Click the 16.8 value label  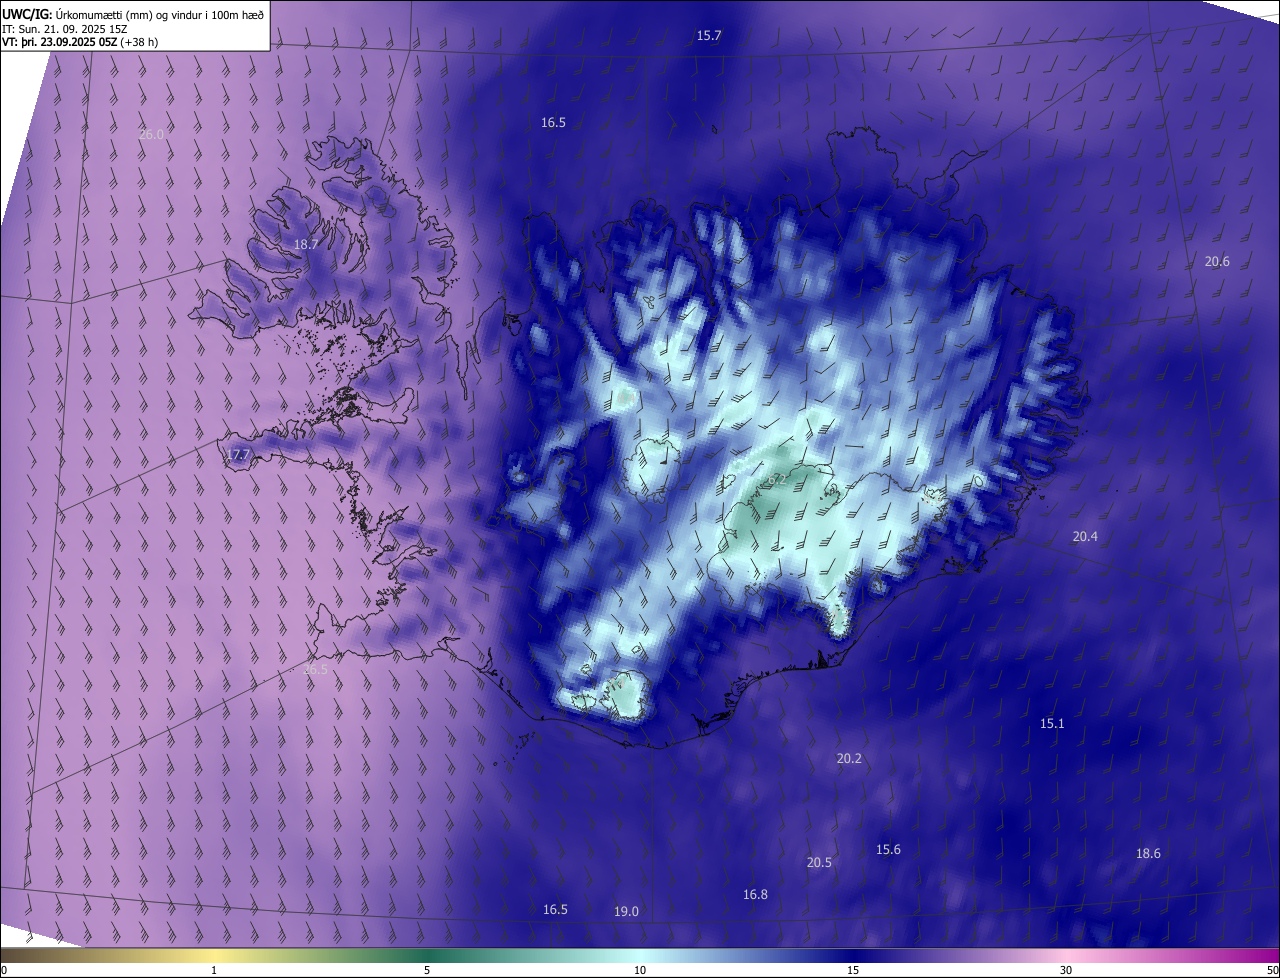(x=755, y=894)
